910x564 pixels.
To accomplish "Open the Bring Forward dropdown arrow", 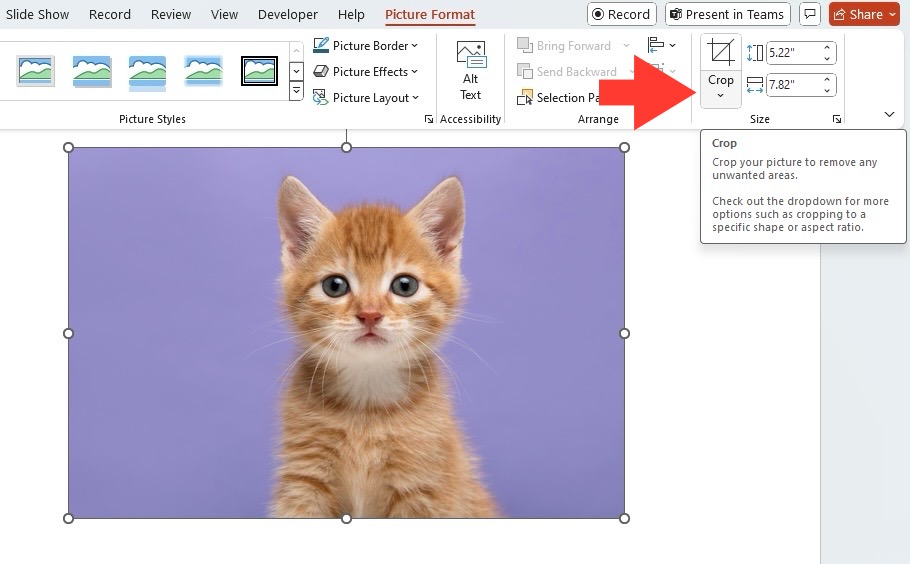I will 626,45.
